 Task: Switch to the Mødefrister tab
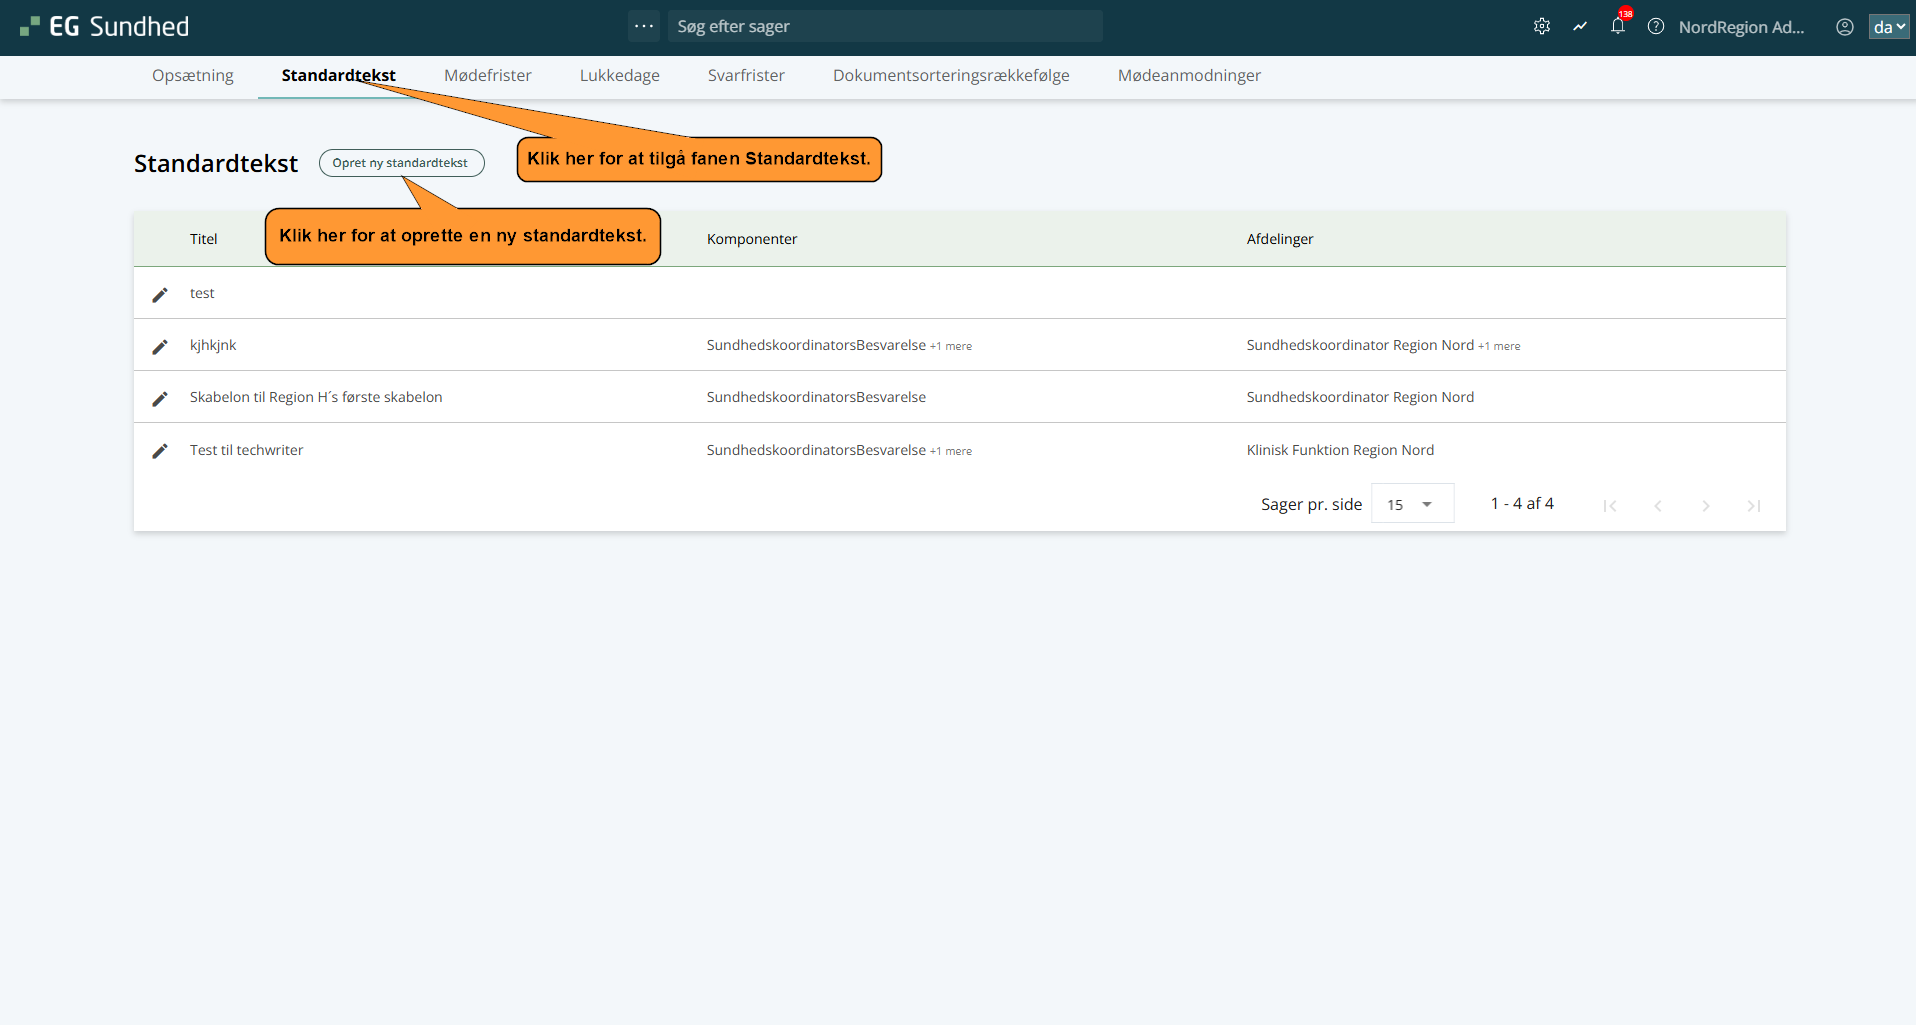coord(487,76)
